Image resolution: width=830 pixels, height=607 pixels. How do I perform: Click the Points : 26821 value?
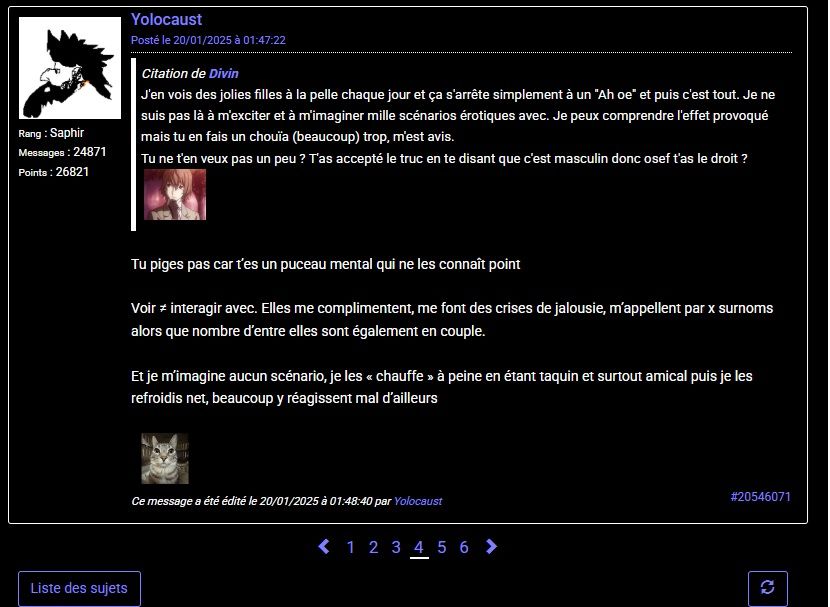tap(53, 172)
